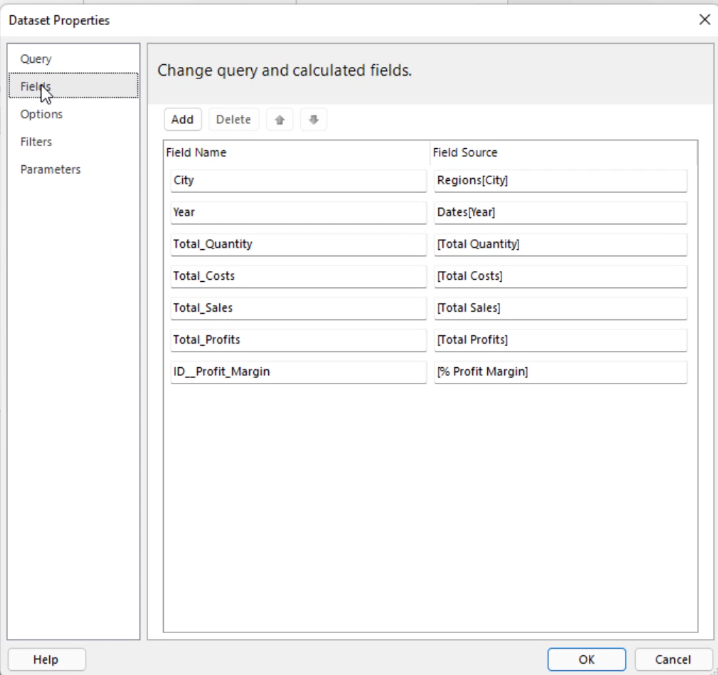Select the Fields page

point(73,86)
